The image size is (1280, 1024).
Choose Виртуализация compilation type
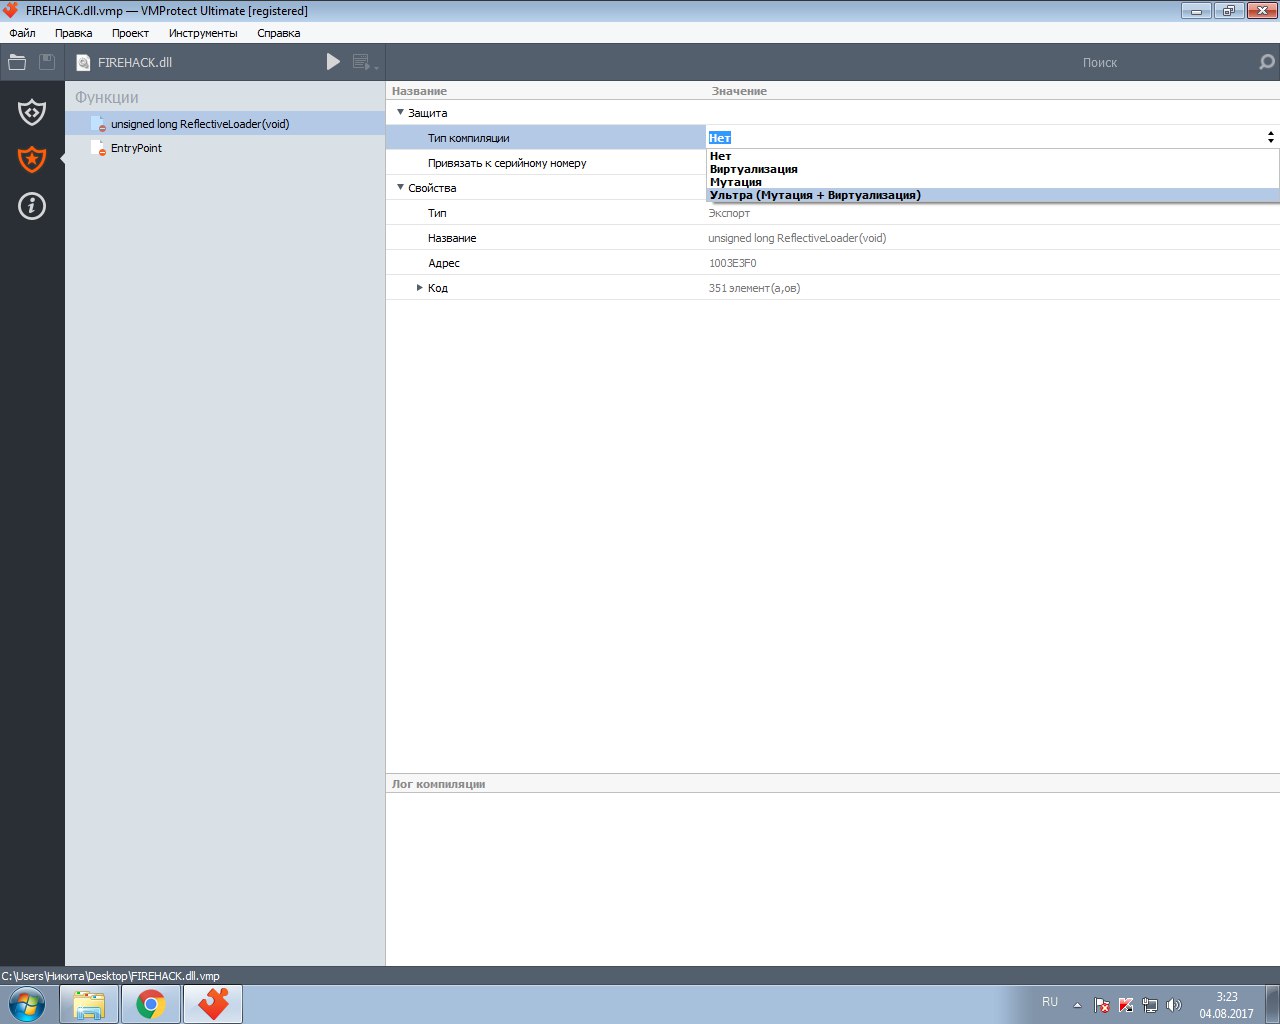tap(753, 169)
